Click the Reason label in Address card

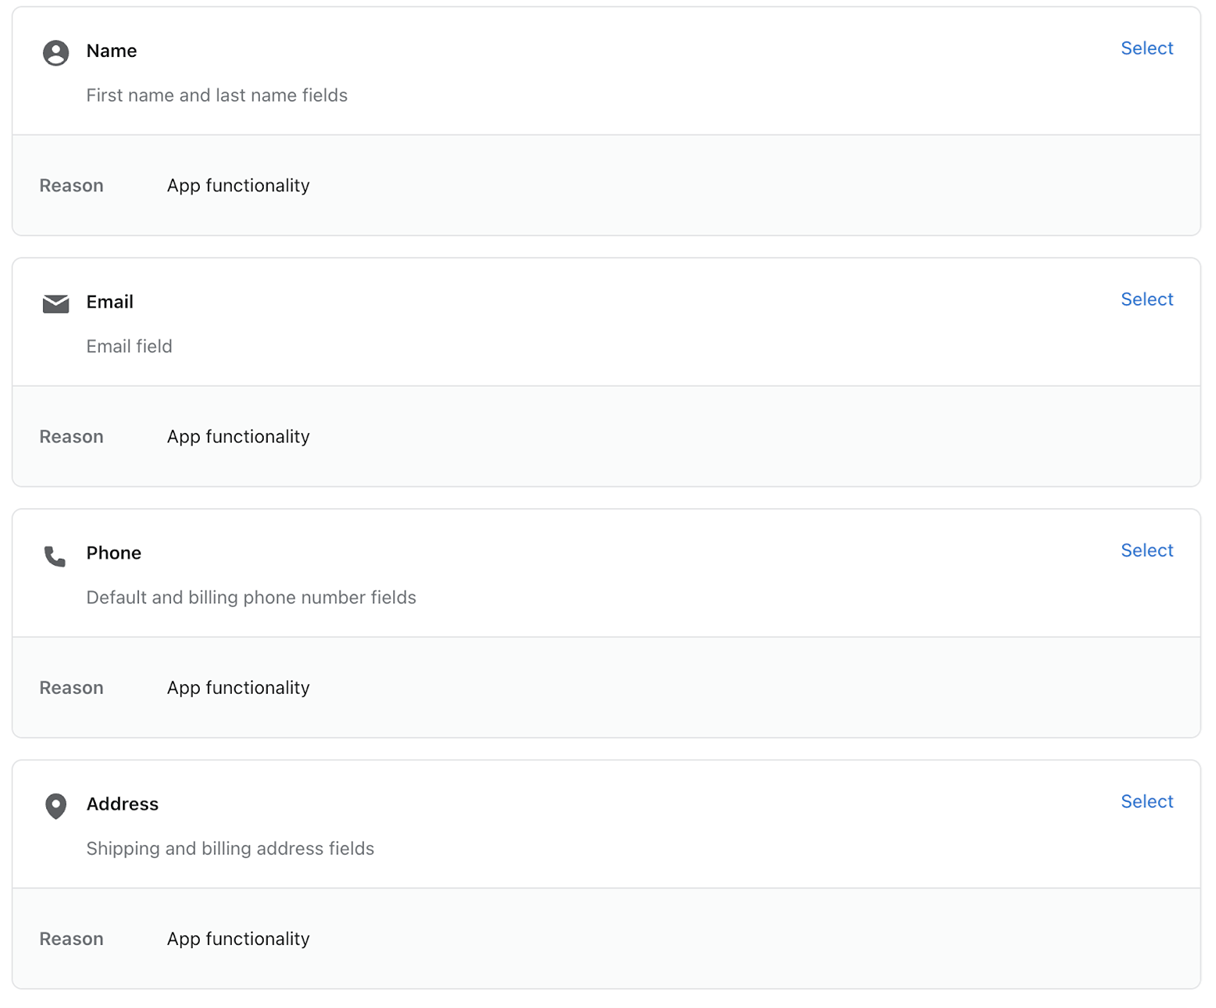click(71, 939)
